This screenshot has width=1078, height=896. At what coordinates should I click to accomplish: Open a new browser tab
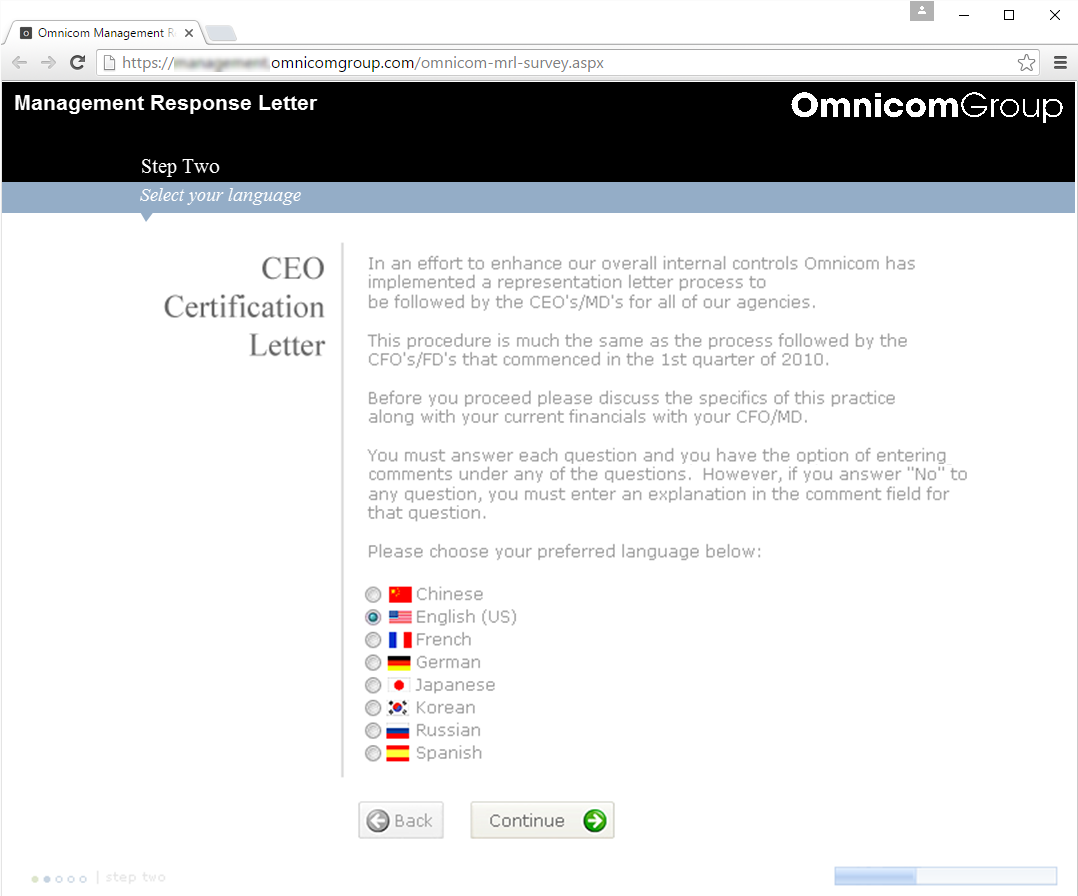221,32
